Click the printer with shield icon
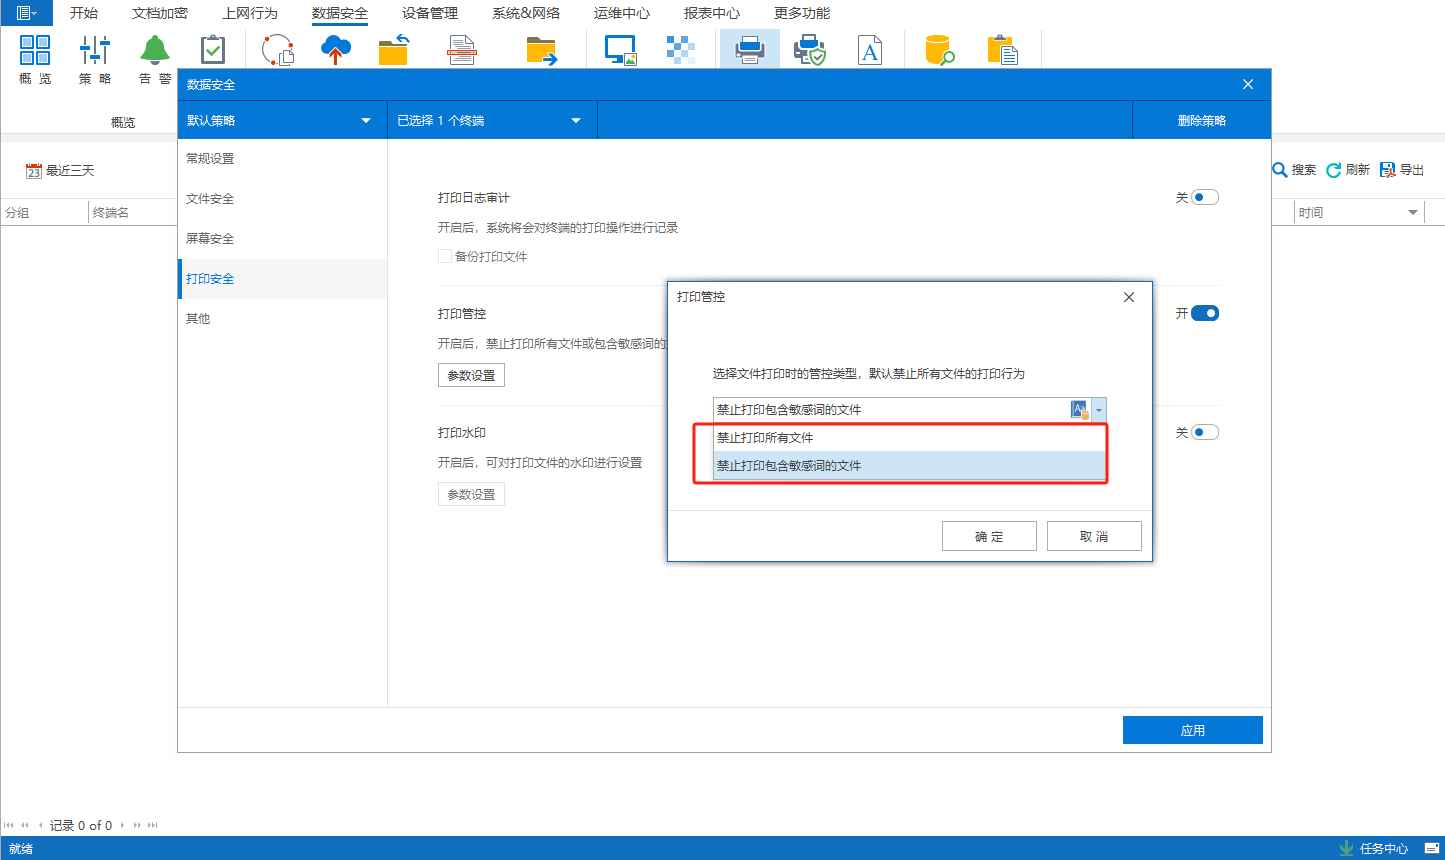This screenshot has width=1445, height=860. coord(809,50)
